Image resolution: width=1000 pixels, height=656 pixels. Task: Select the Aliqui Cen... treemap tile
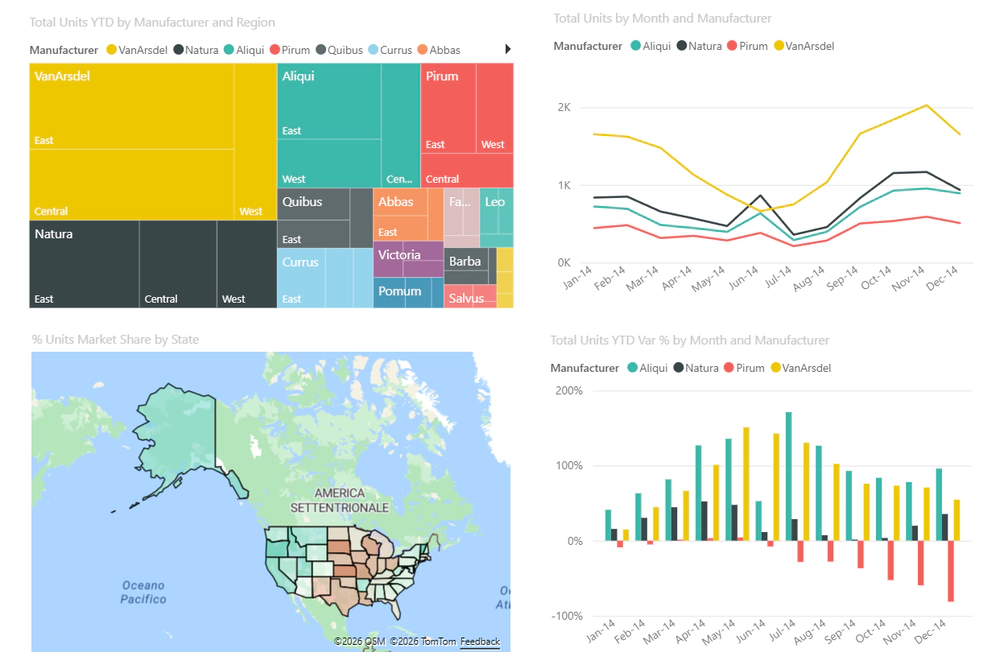pyautogui.click(x=401, y=125)
